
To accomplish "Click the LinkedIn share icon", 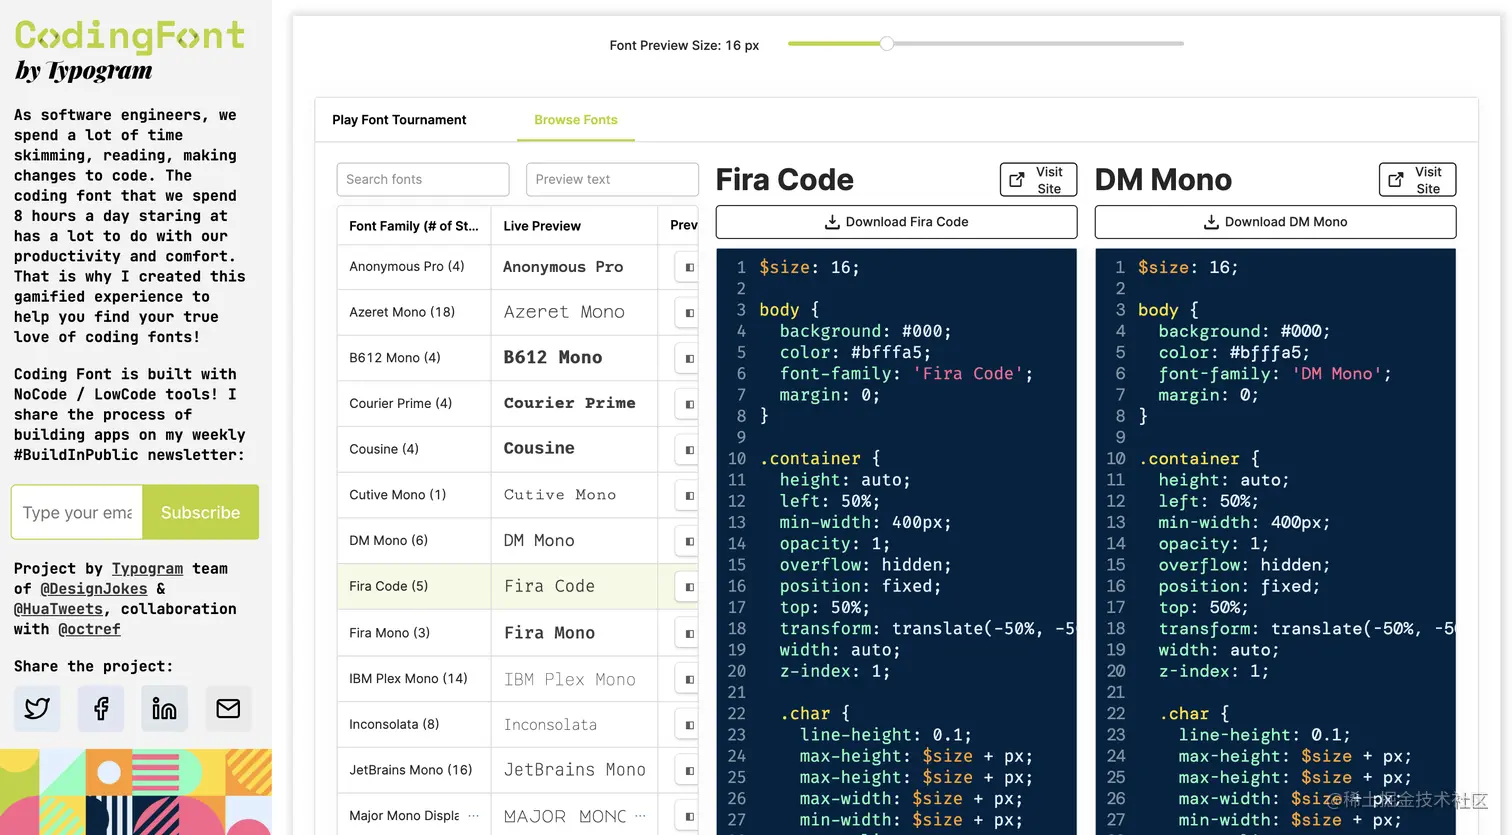I will [164, 708].
